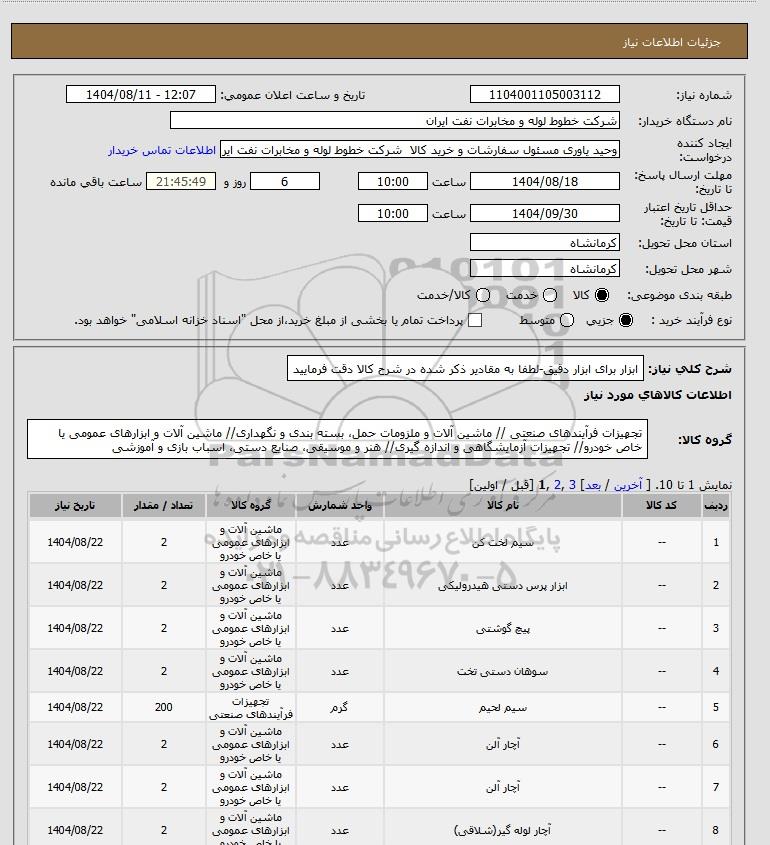This screenshot has width=770, height=845.
Task: Select item آچار لوله گیر(شلاقی)
Action: pos(379,827)
